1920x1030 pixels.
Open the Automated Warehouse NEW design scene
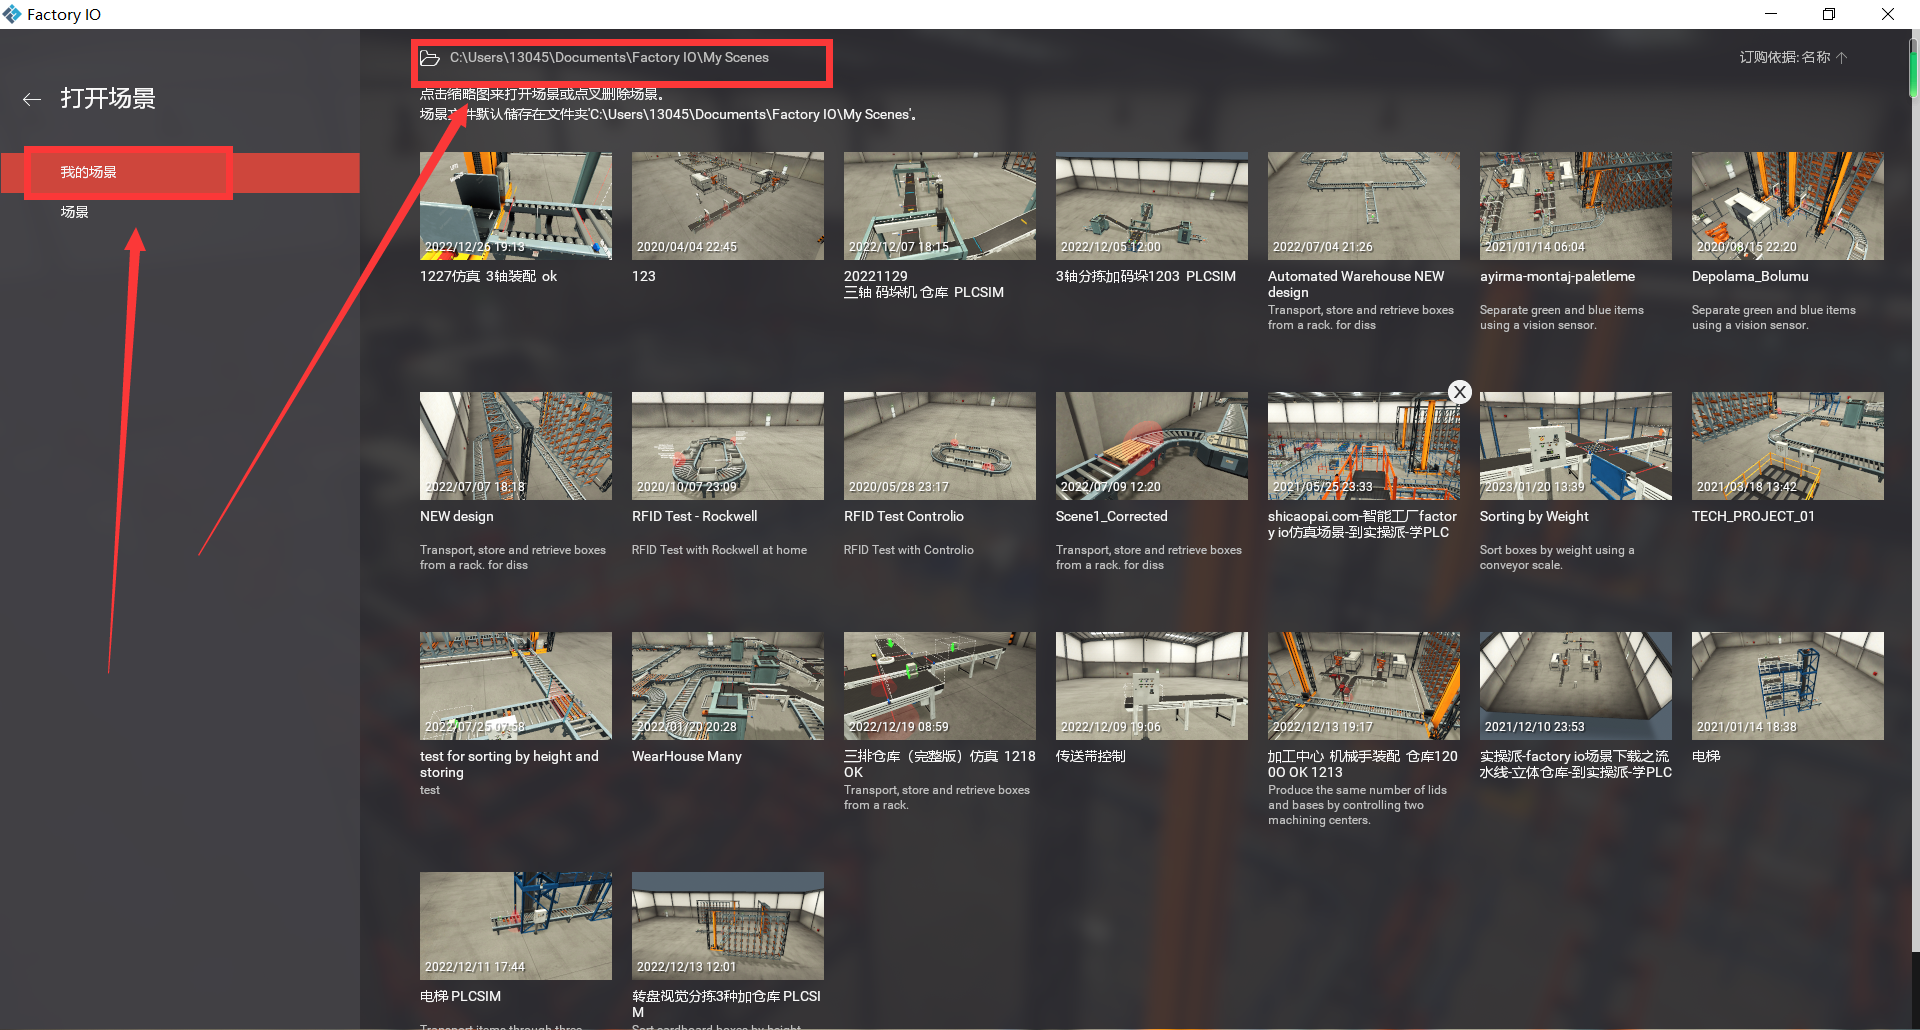coord(1363,206)
